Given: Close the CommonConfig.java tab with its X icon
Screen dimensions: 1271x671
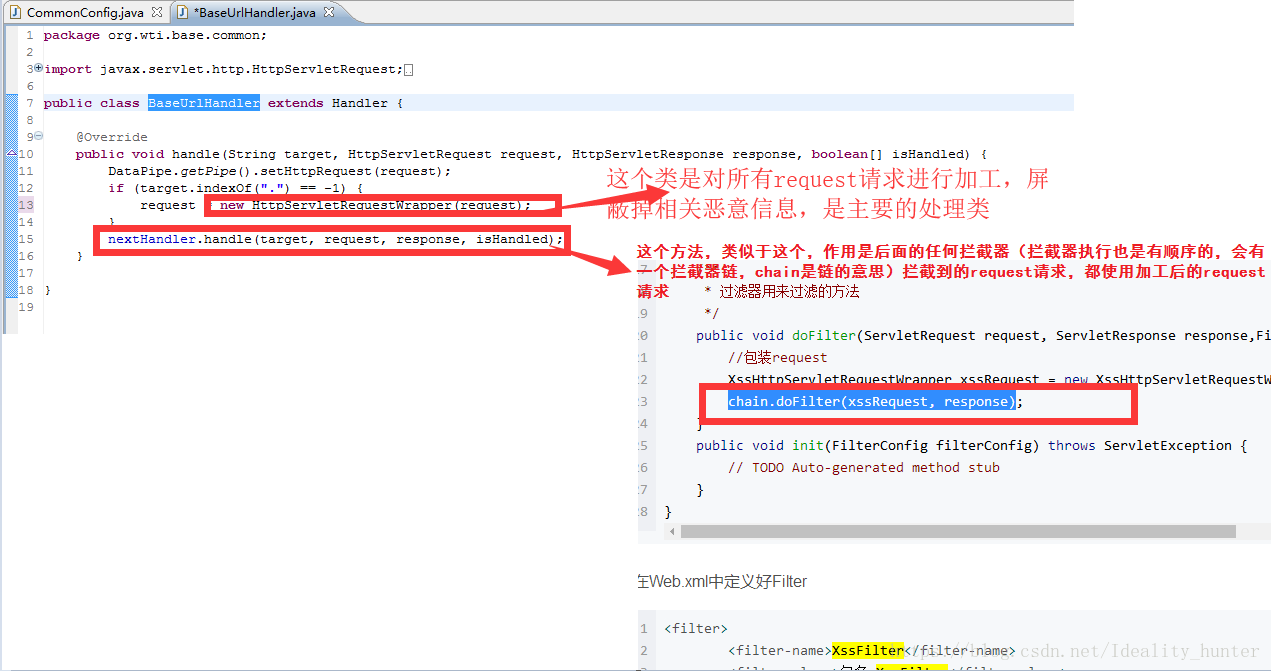Looking at the screenshot, I should tap(157, 13).
